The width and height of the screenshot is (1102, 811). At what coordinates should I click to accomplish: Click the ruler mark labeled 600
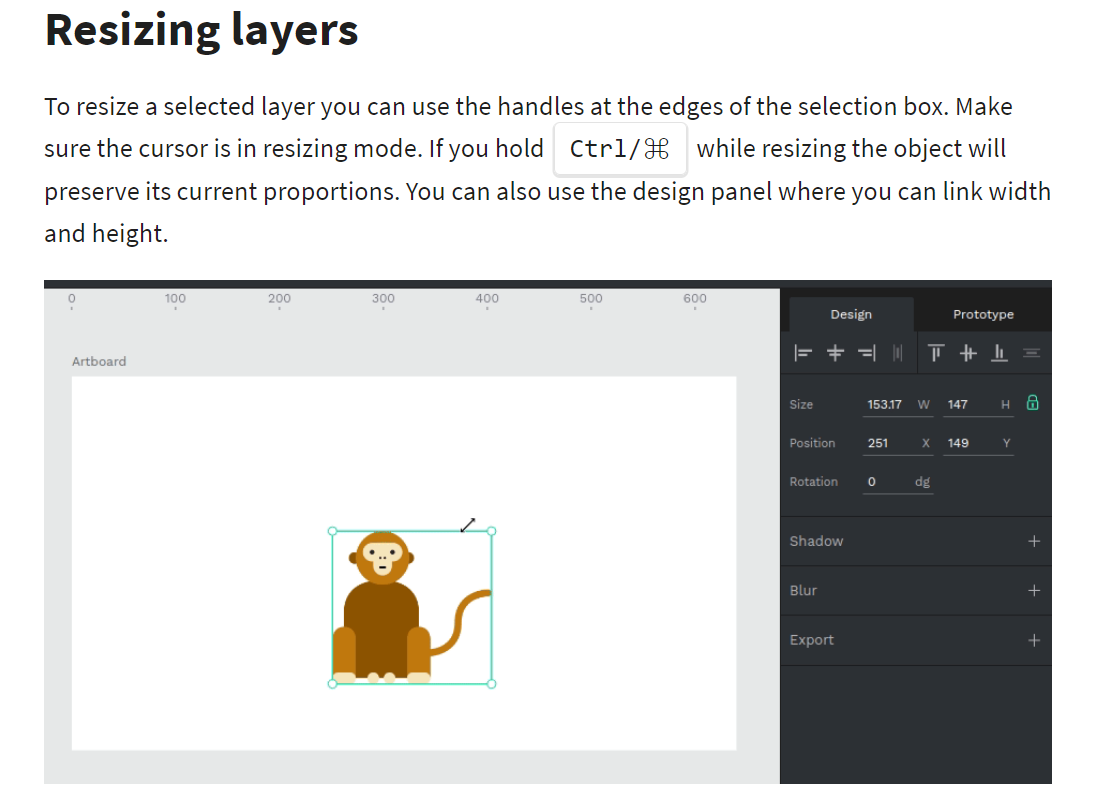click(x=694, y=299)
